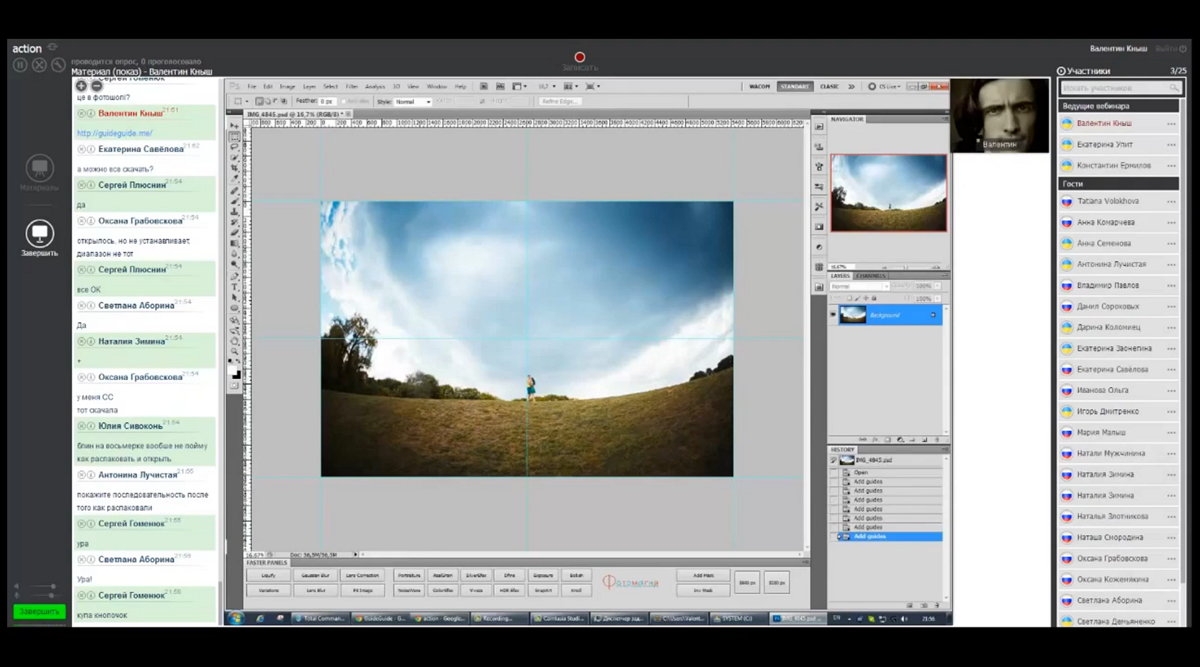Image resolution: width=1200 pixels, height=667 pixels.
Task: Click the chat zoom-in plus icon
Action: pos(81,86)
